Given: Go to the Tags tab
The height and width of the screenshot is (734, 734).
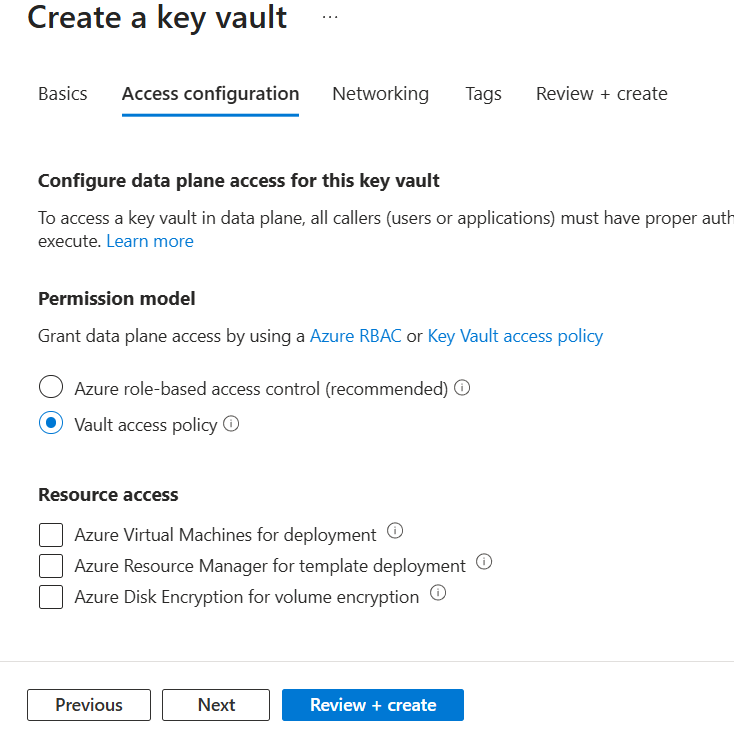Looking at the screenshot, I should click(x=483, y=94).
